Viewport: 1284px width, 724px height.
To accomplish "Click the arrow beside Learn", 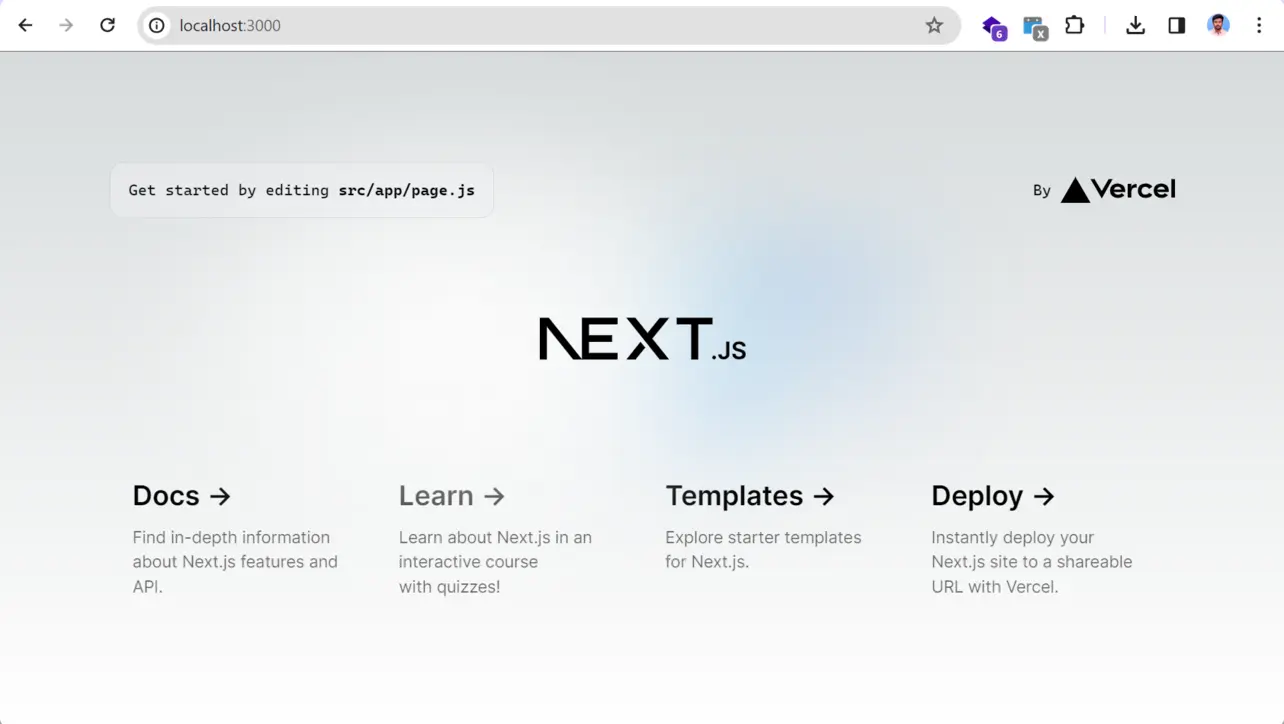I will [494, 496].
